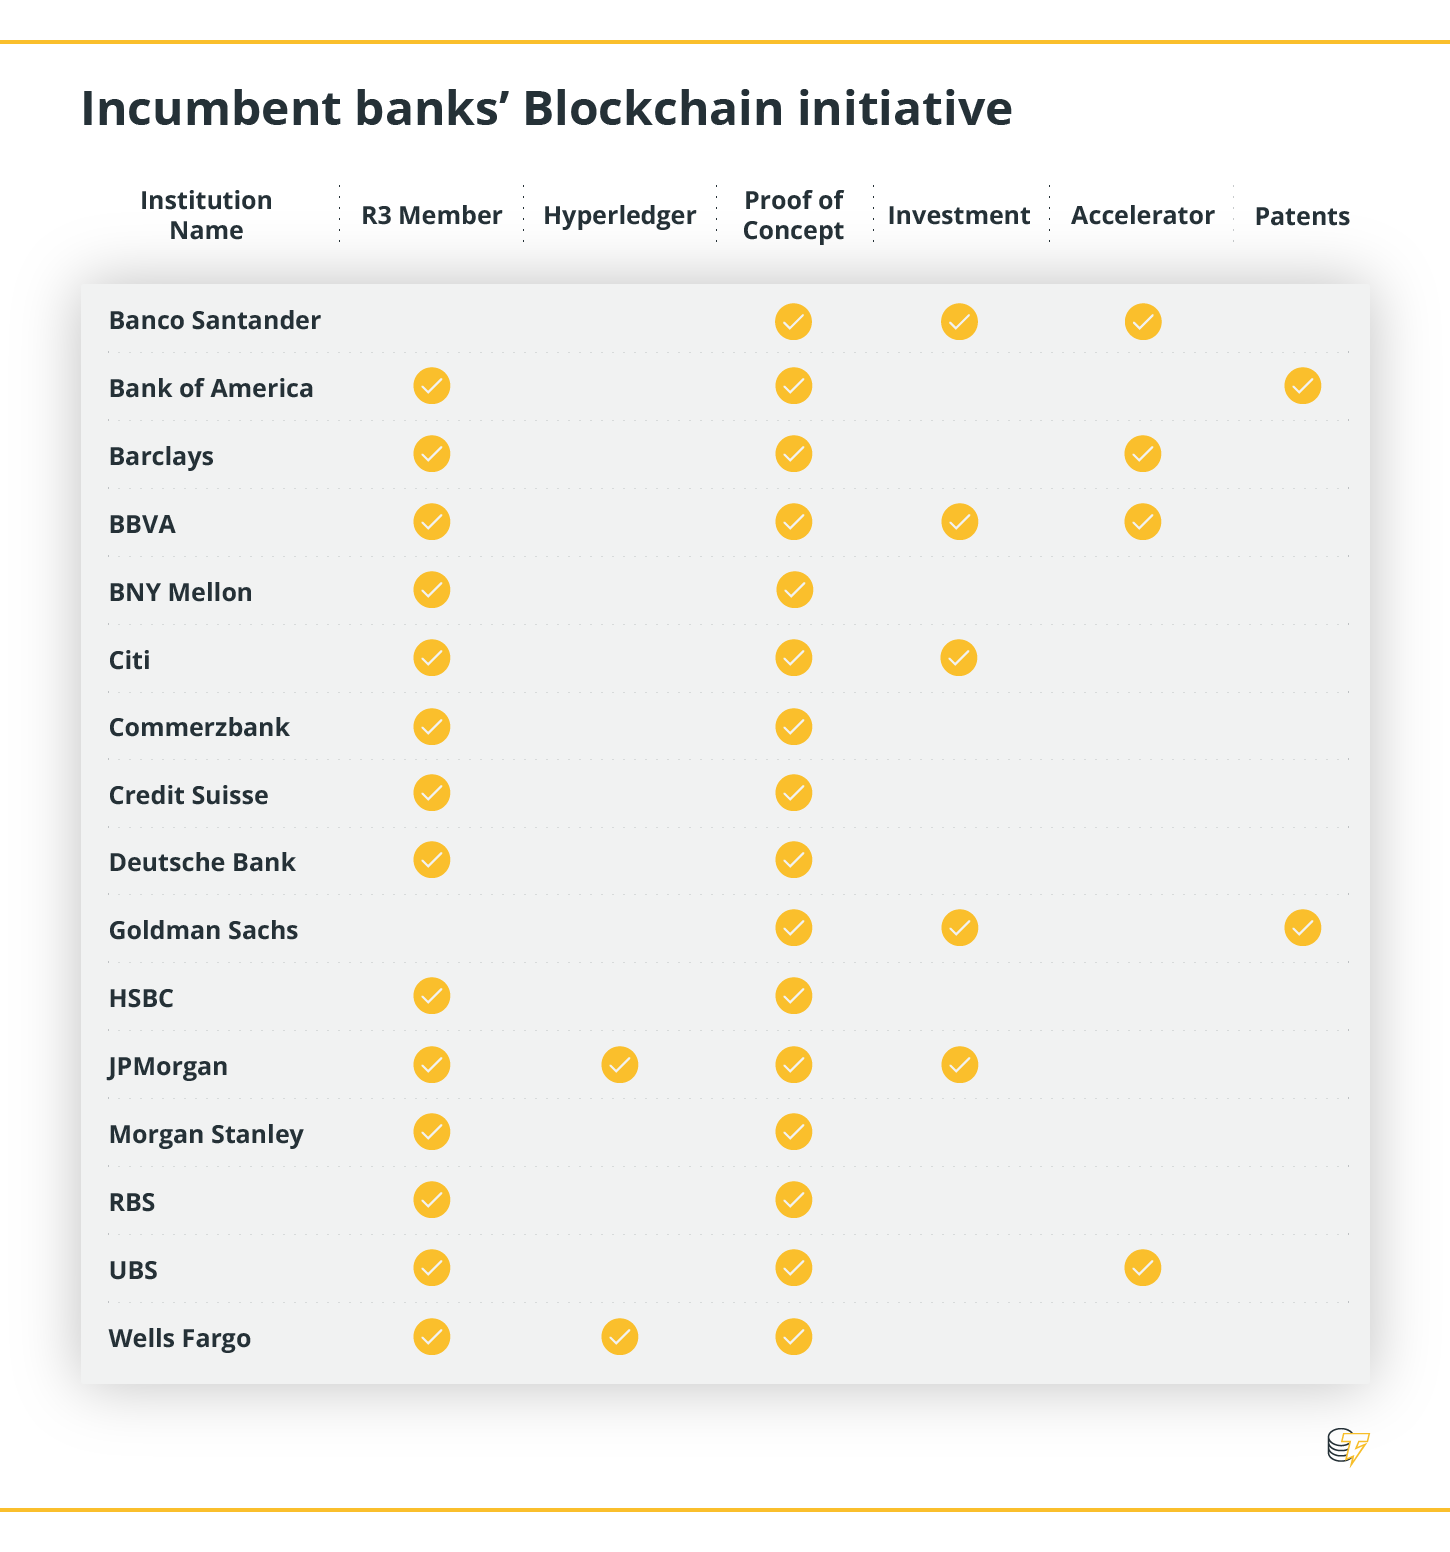The image size is (1450, 1552).
Task: Click Bank of America's Patents checkmark
Action: (1302, 386)
